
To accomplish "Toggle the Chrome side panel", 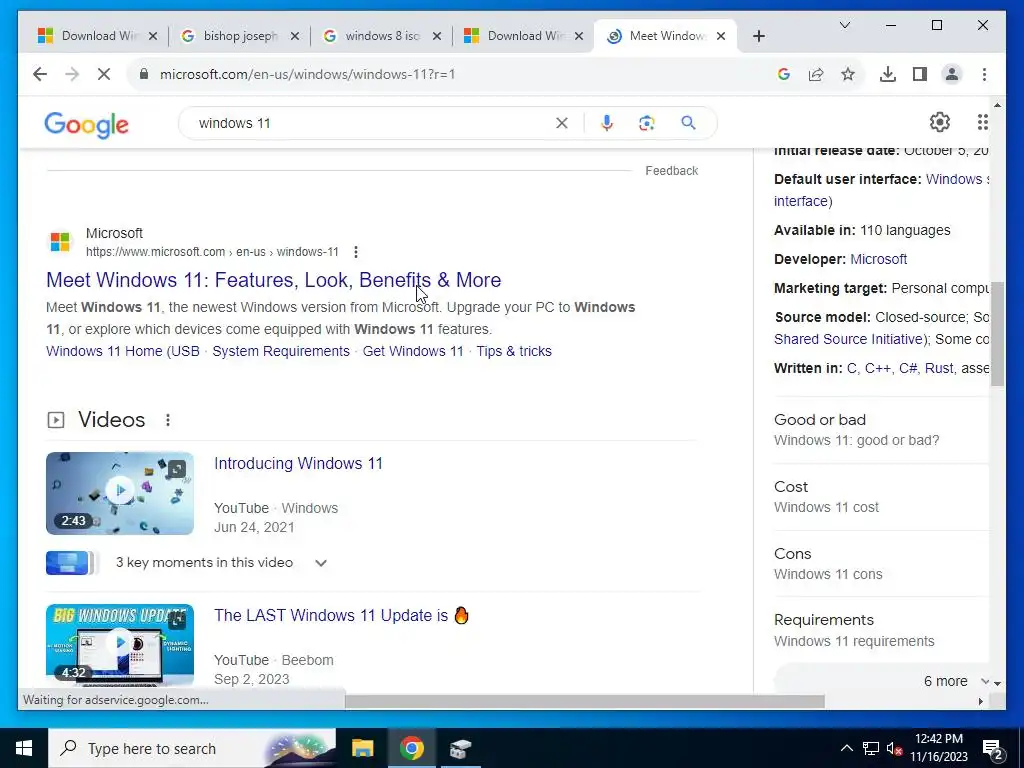I will (x=920, y=74).
